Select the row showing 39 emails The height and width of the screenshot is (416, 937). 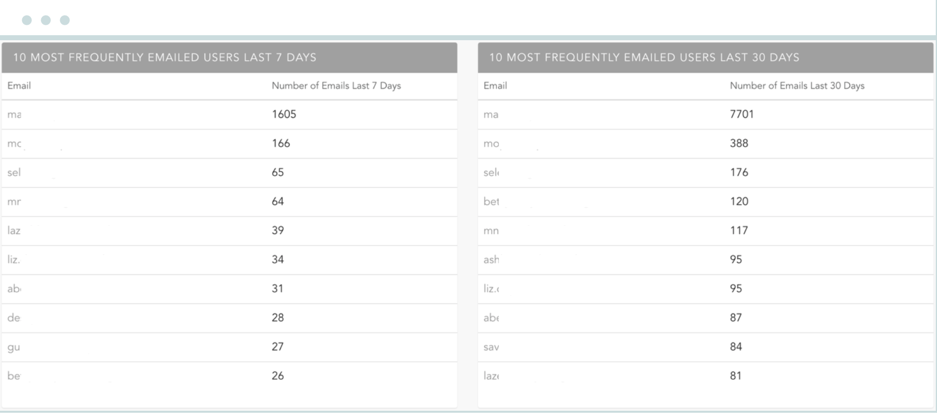click(x=229, y=231)
